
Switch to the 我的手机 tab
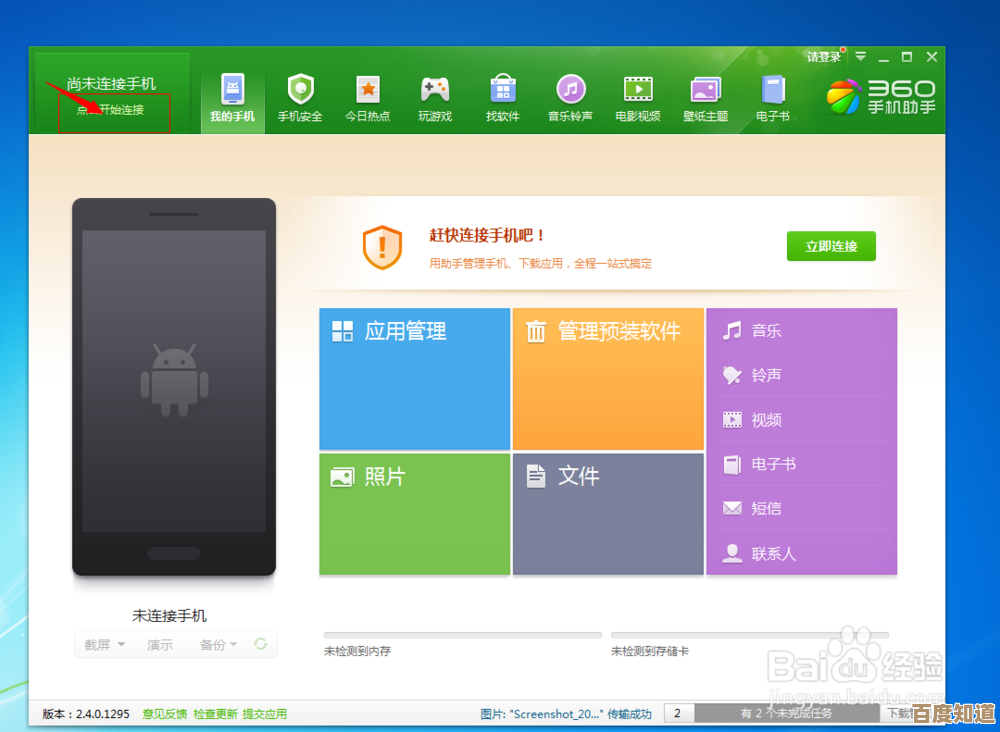point(232,98)
